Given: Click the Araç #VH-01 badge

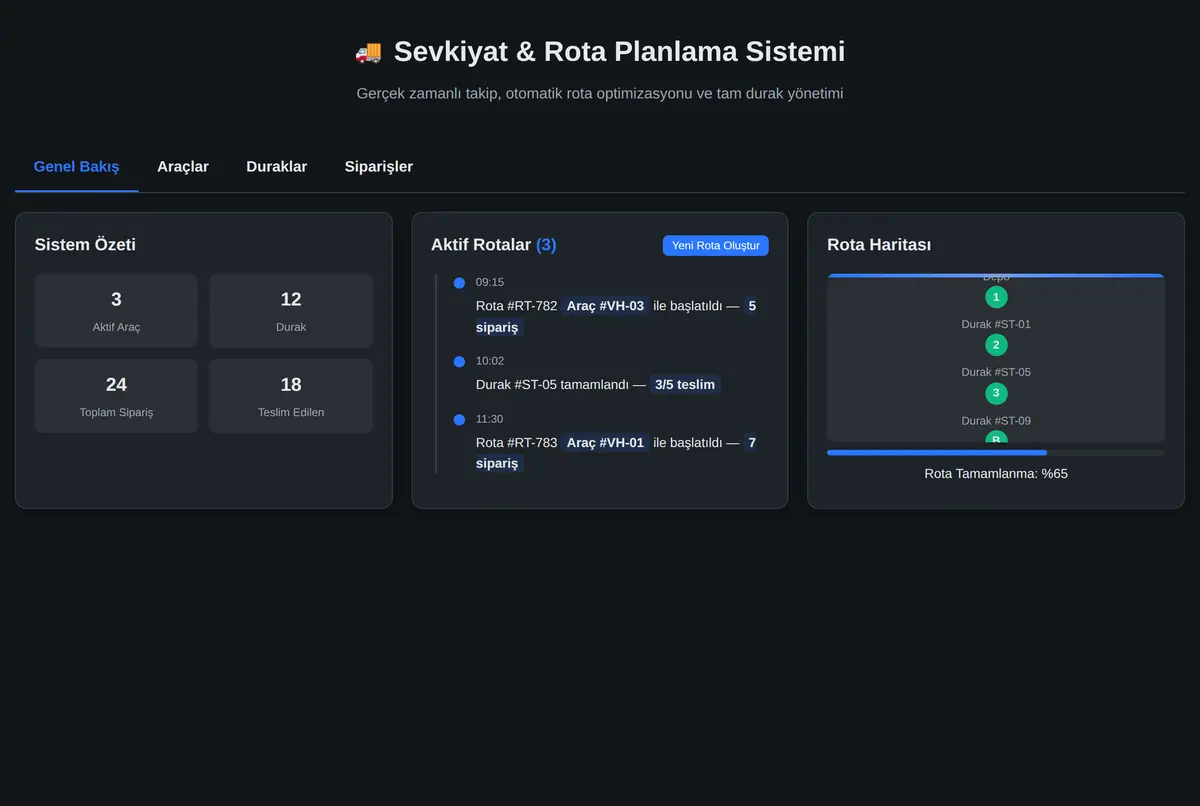Looking at the screenshot, I should coord(605,443).
